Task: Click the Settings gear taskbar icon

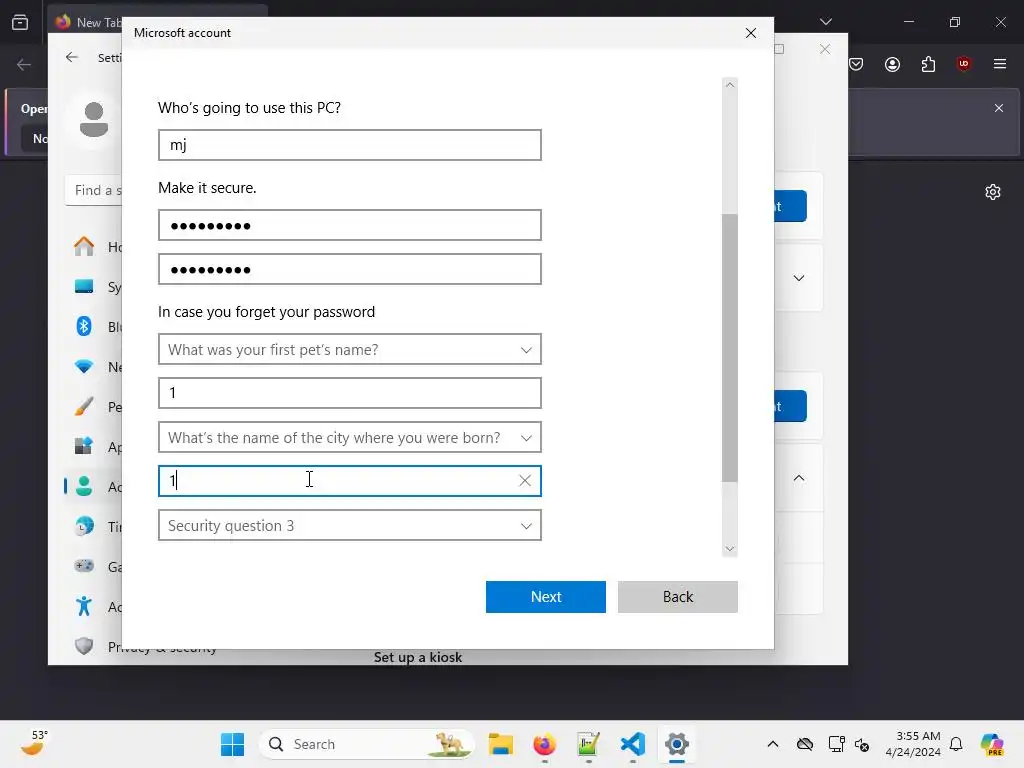Action: pos(677,744)
